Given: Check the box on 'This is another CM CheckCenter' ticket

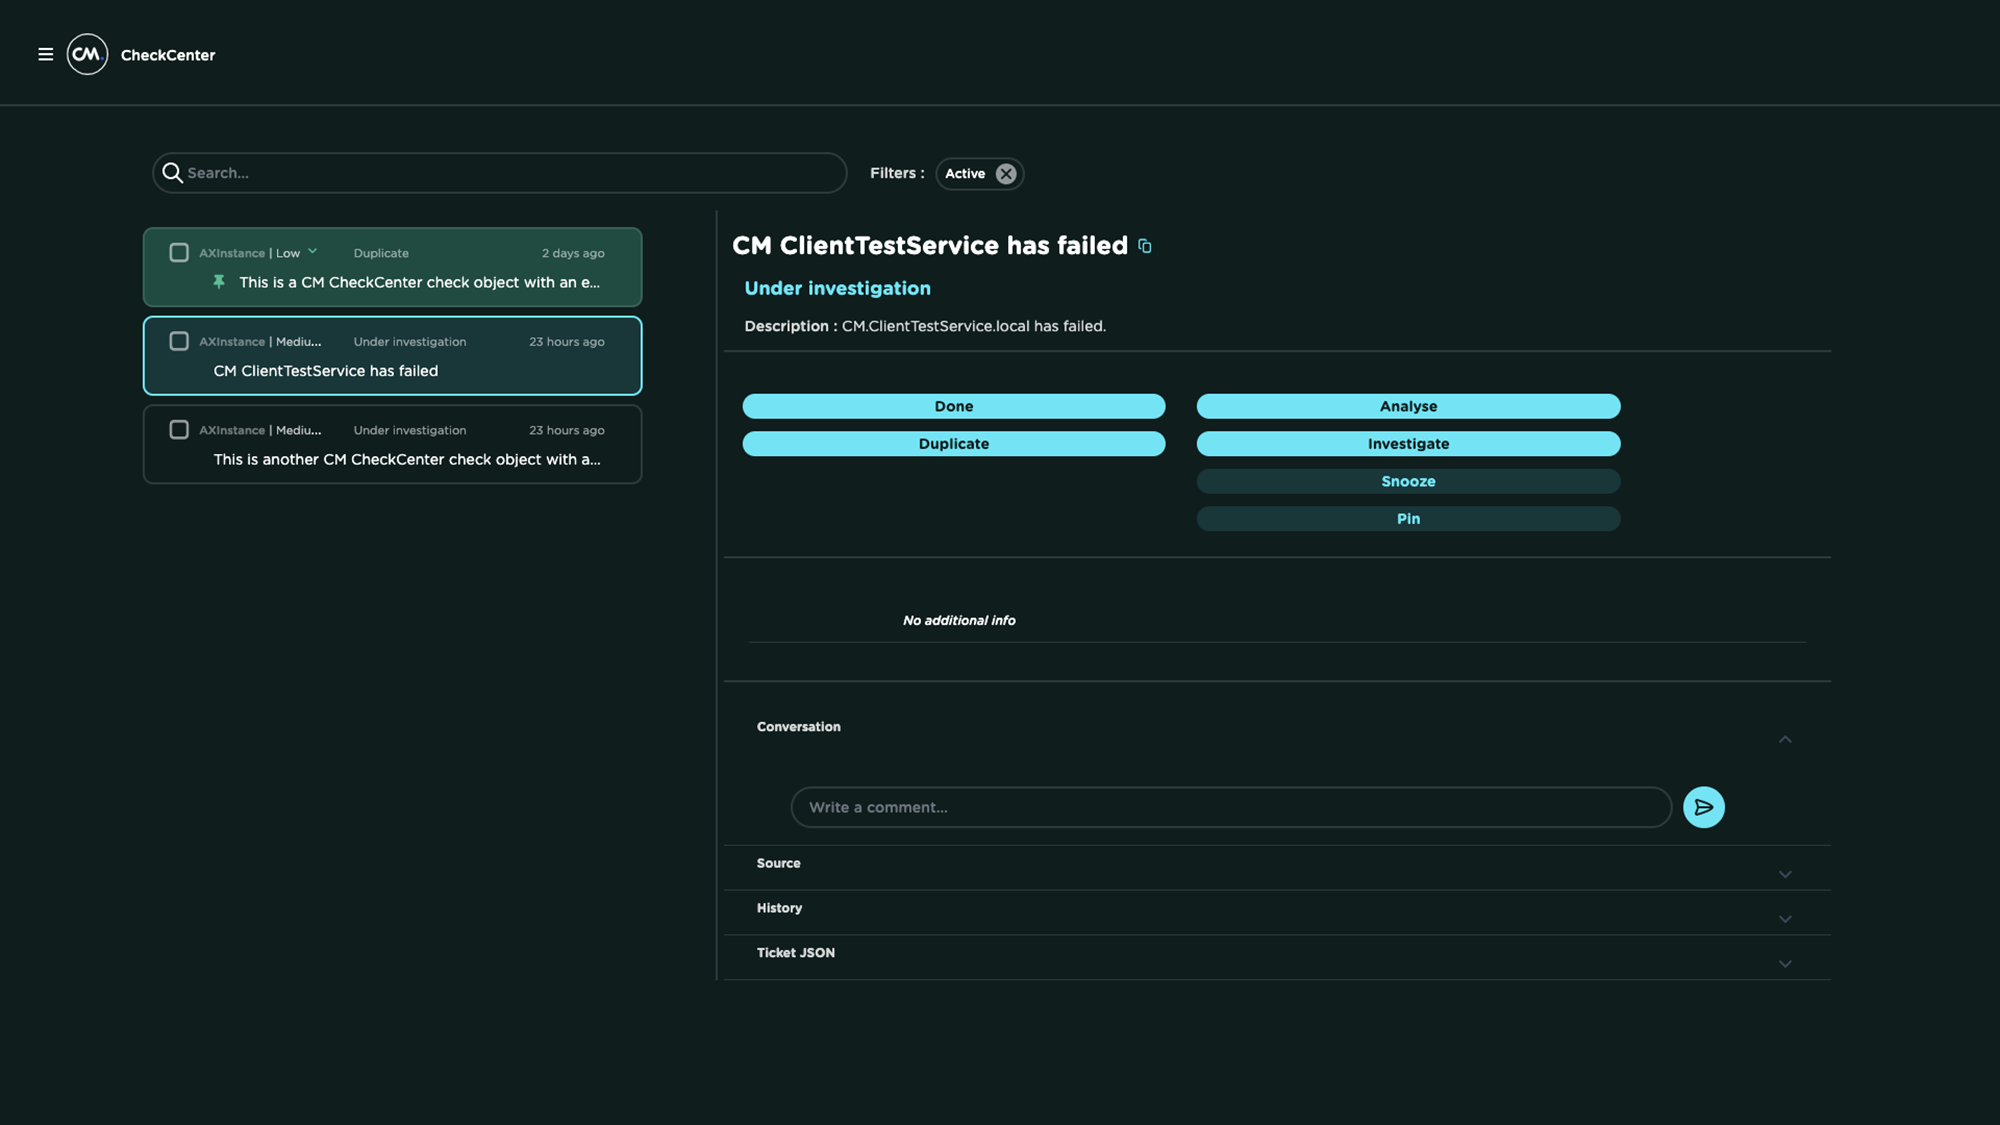Looking at the screenshot, I should pos(179,429).
